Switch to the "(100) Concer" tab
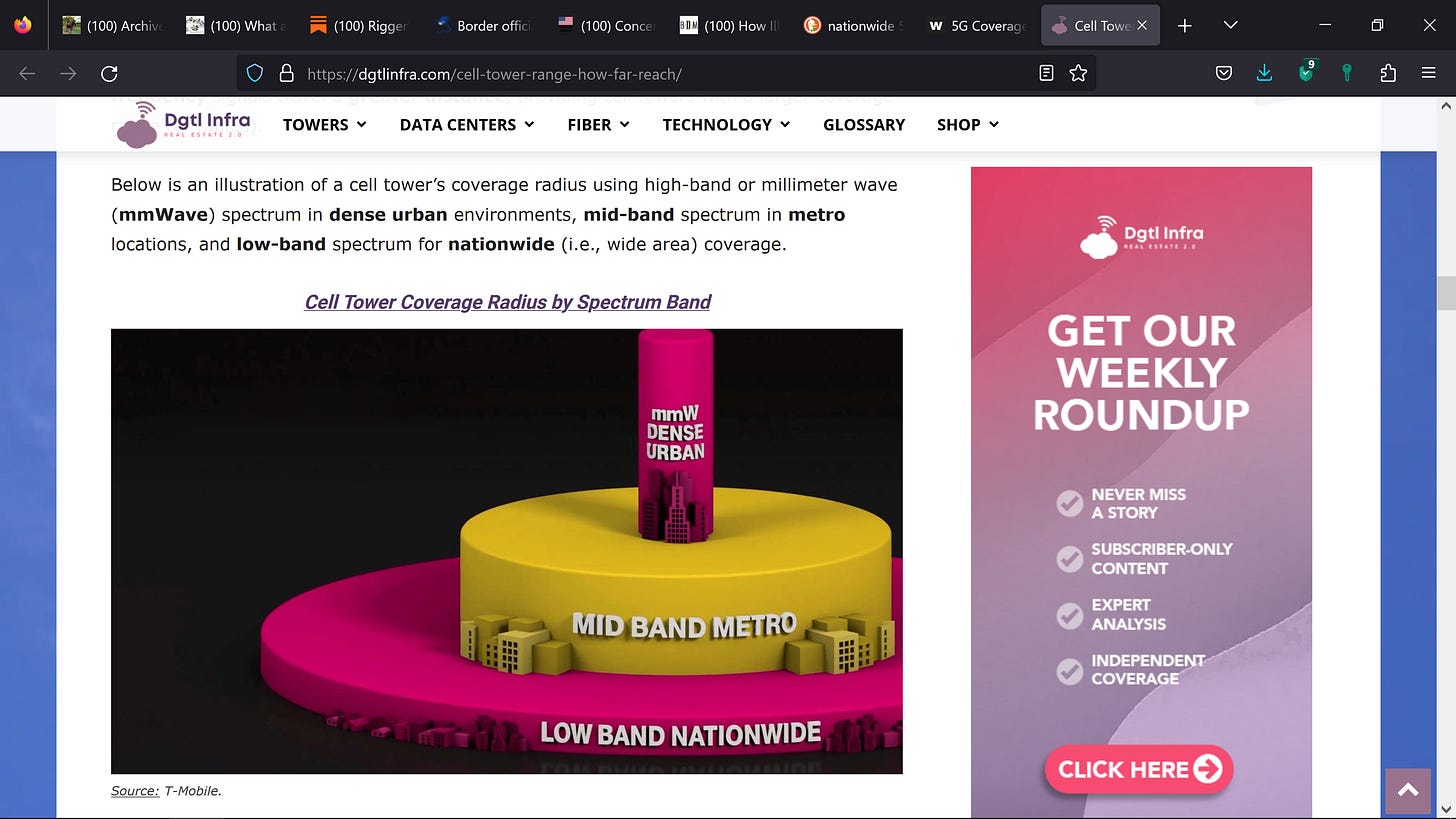Viewport: 1456px width, 819px height. tap(607, 26)
